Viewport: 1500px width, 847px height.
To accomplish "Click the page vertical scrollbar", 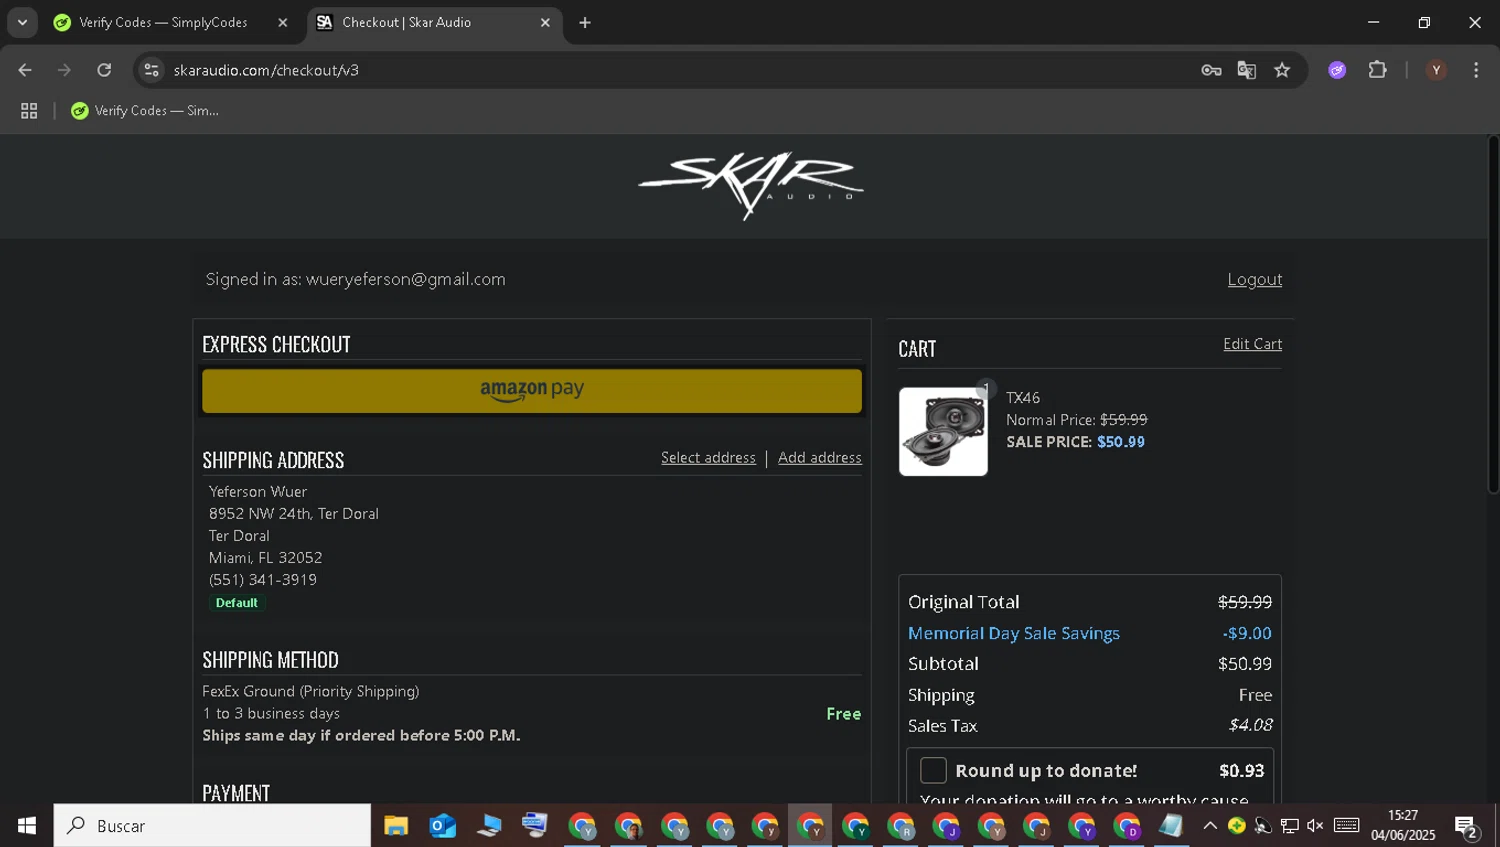I will pyautogui.click(x=1493, y=314).
